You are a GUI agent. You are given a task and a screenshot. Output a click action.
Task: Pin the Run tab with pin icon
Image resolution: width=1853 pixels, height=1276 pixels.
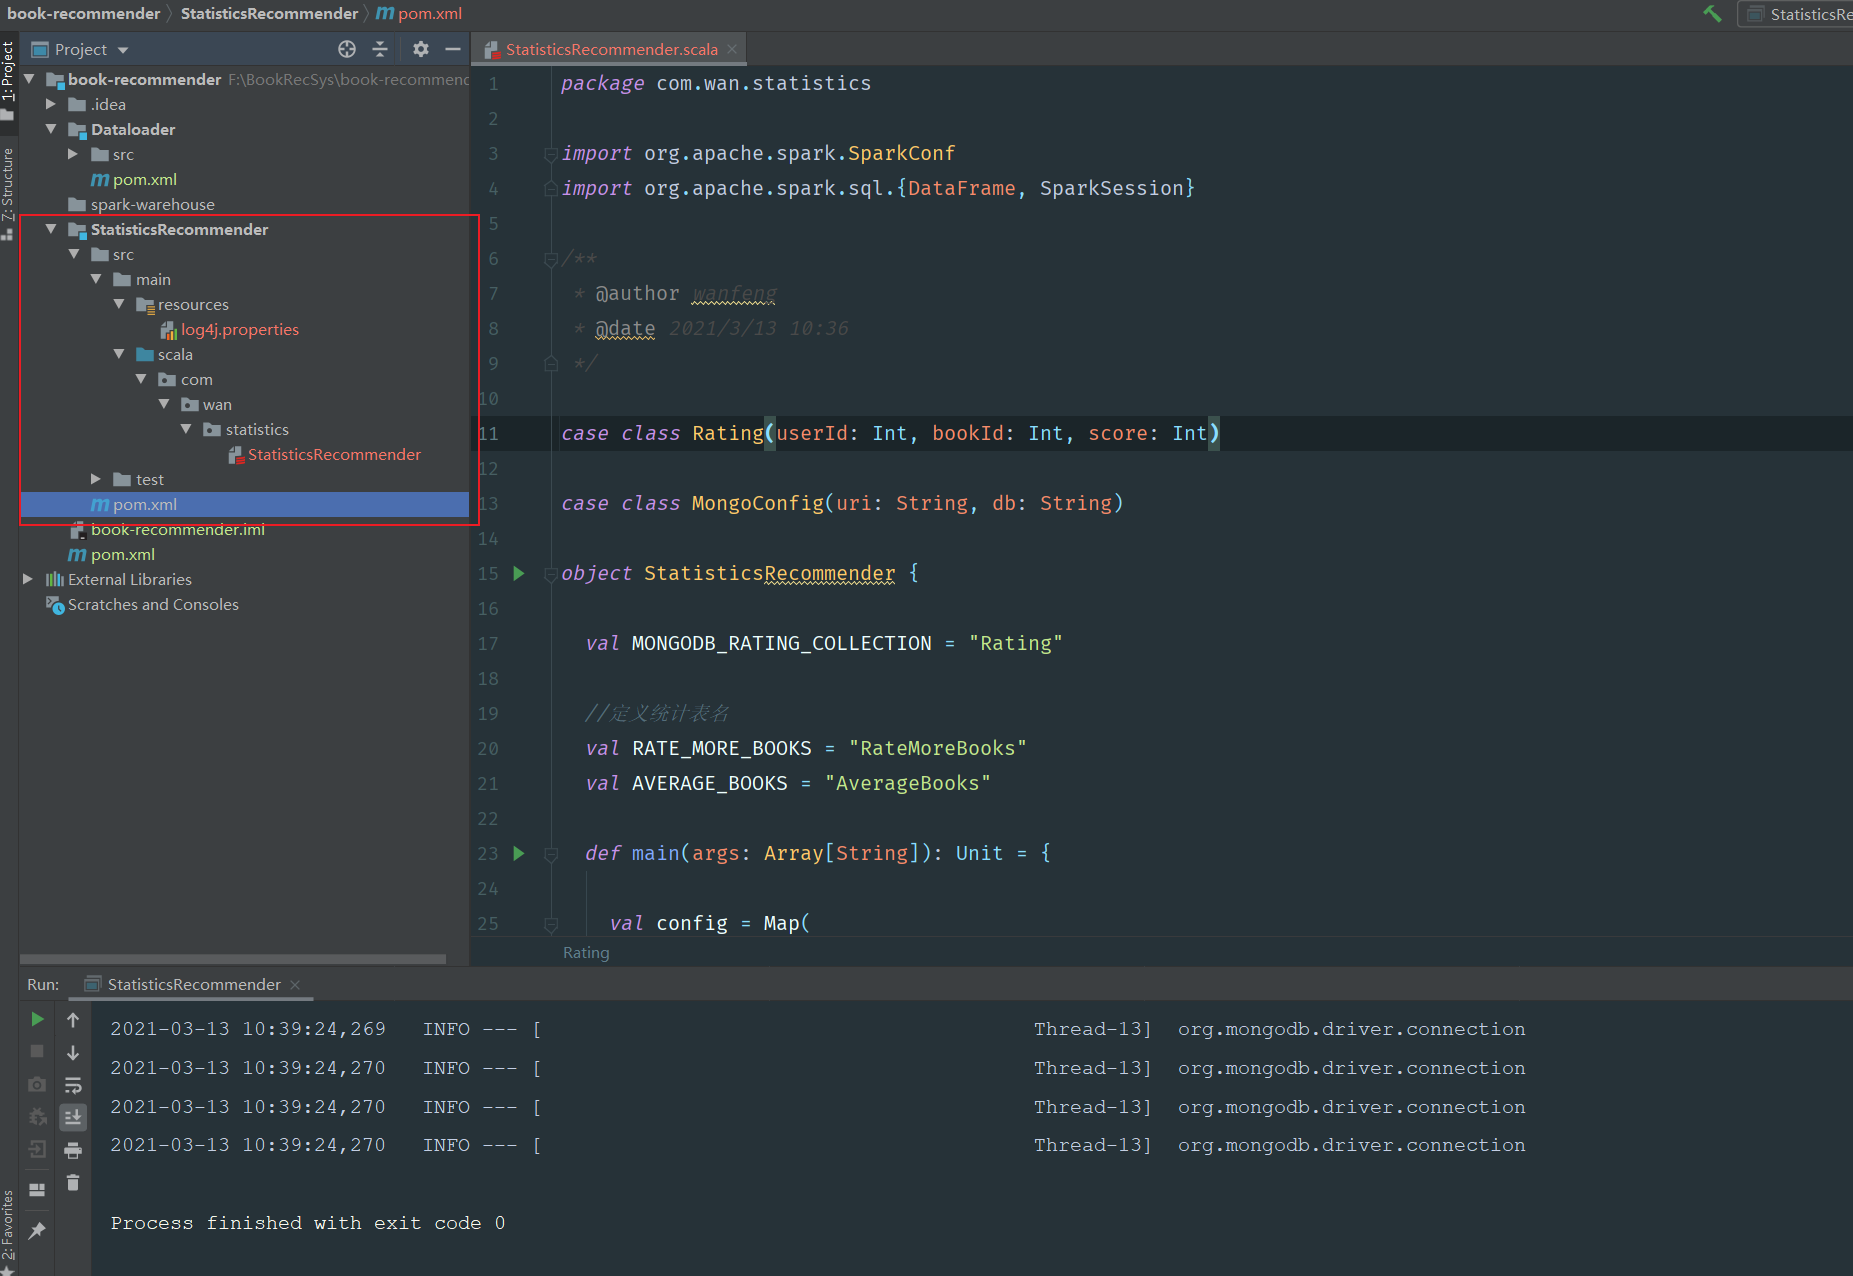click(37, 1231)
